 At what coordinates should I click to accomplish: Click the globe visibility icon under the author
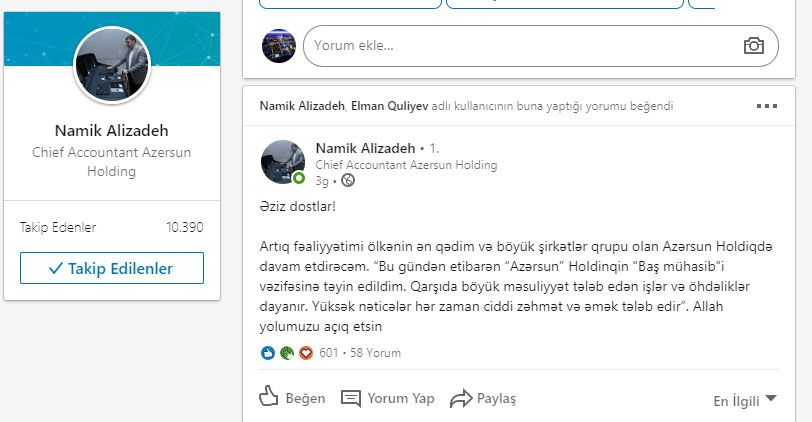coord(348,181)
